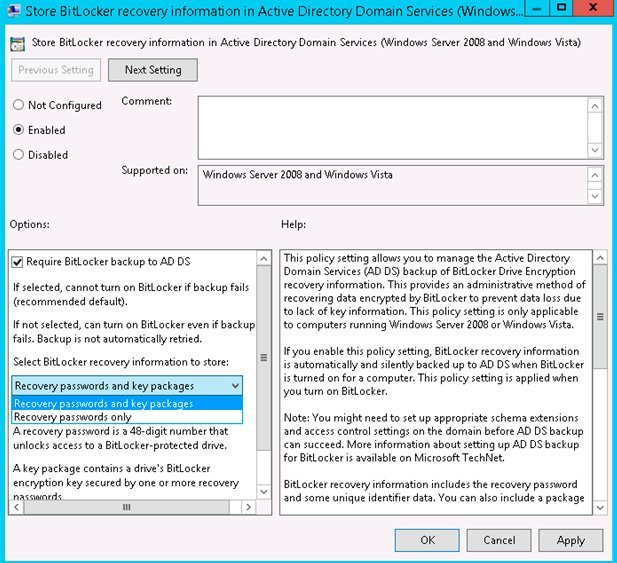
Task: Click the Previous Setting button
Action: point(56,70)
